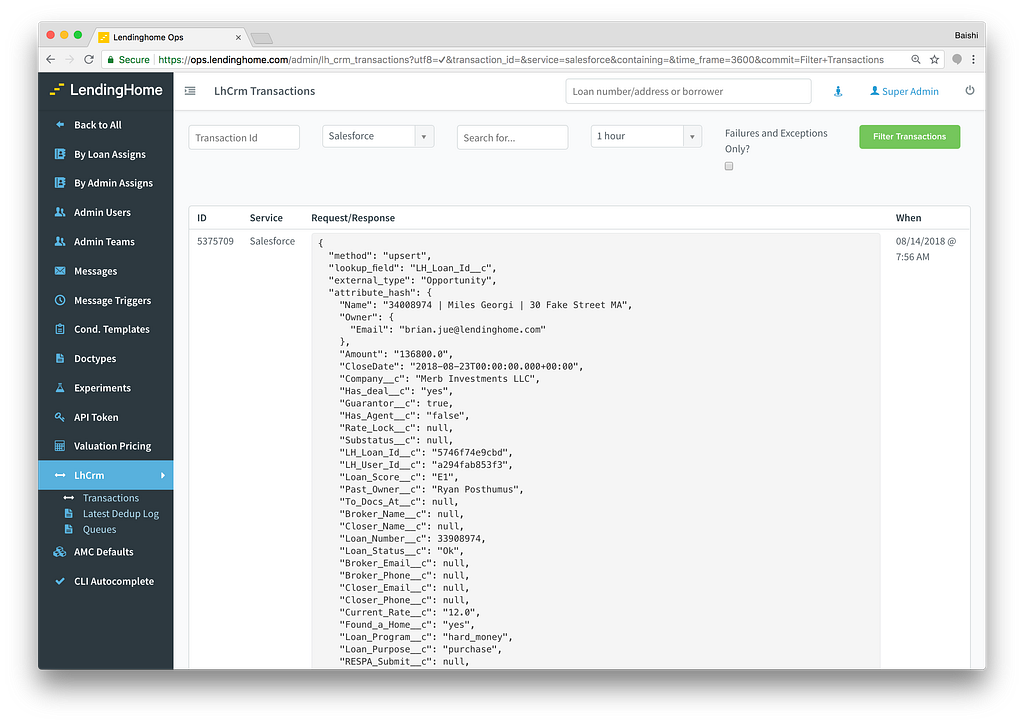Click the Latest Dedup Log document icon
1024x724 pixels.
pyautogui.click(x=69, y=514)
